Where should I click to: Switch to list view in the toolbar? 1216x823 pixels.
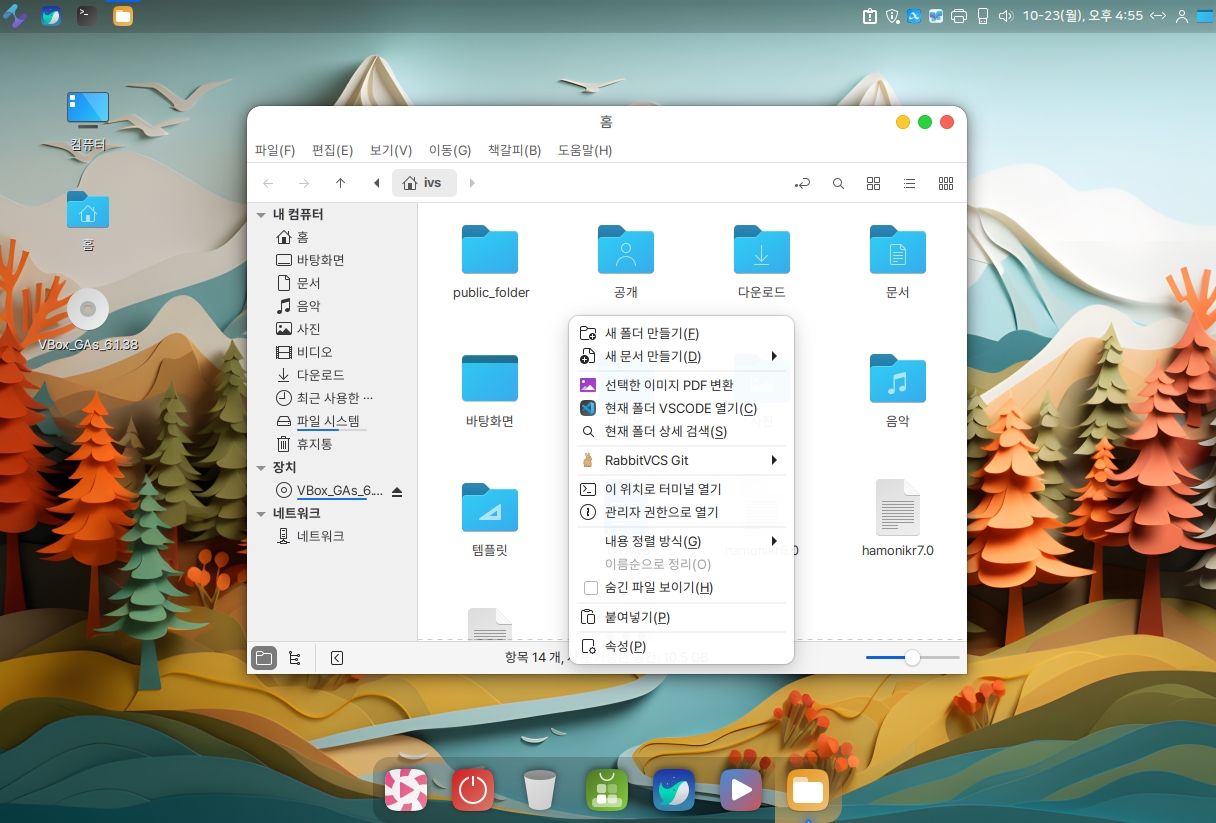909,183
